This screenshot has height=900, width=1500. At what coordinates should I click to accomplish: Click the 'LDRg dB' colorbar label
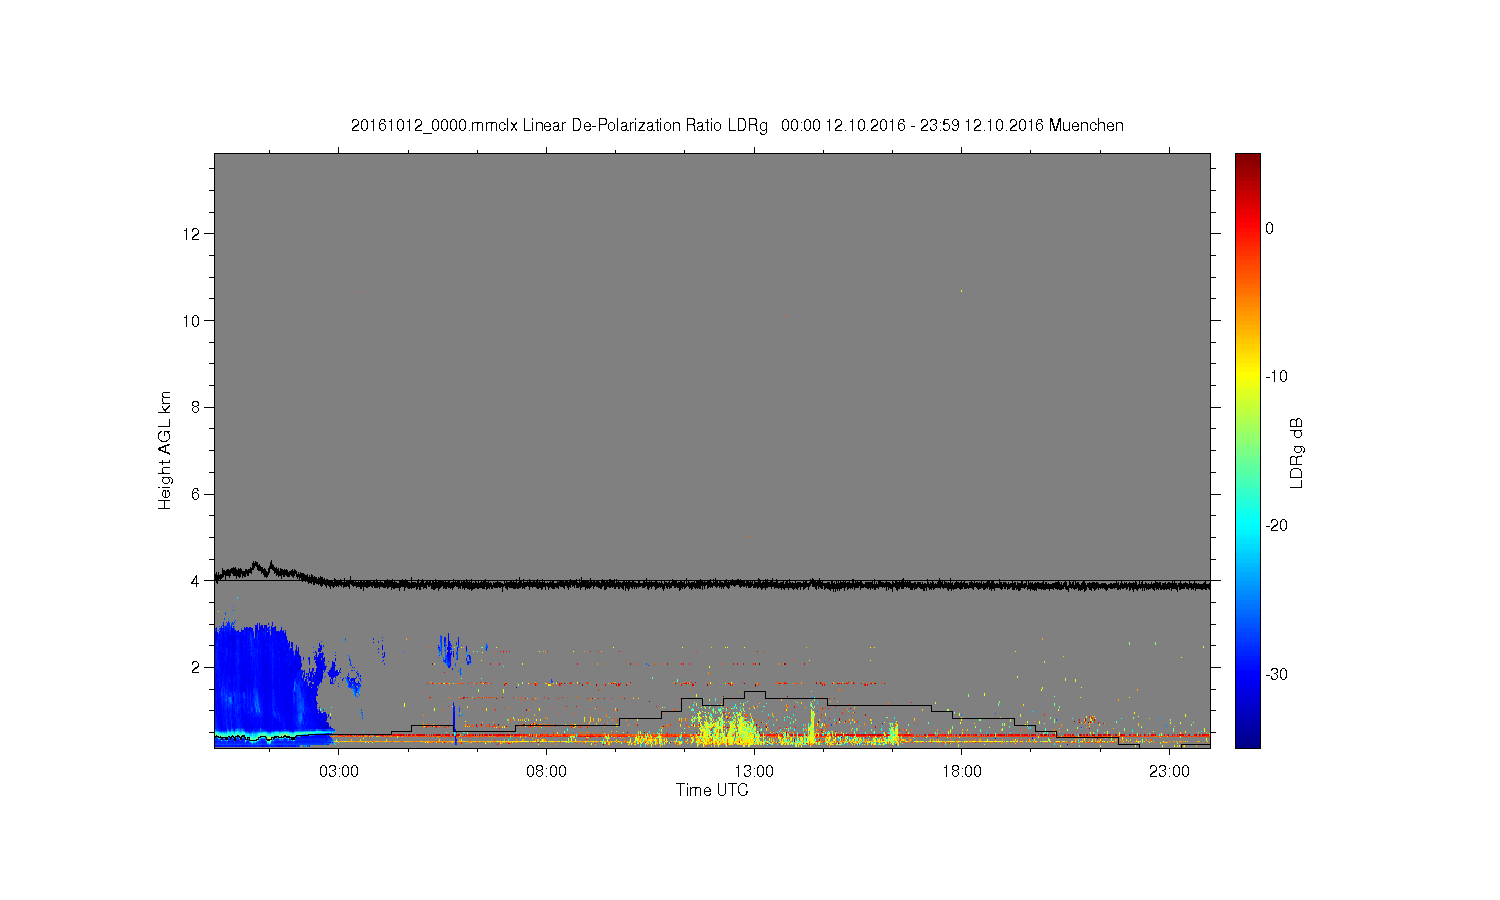[1297, 452]
